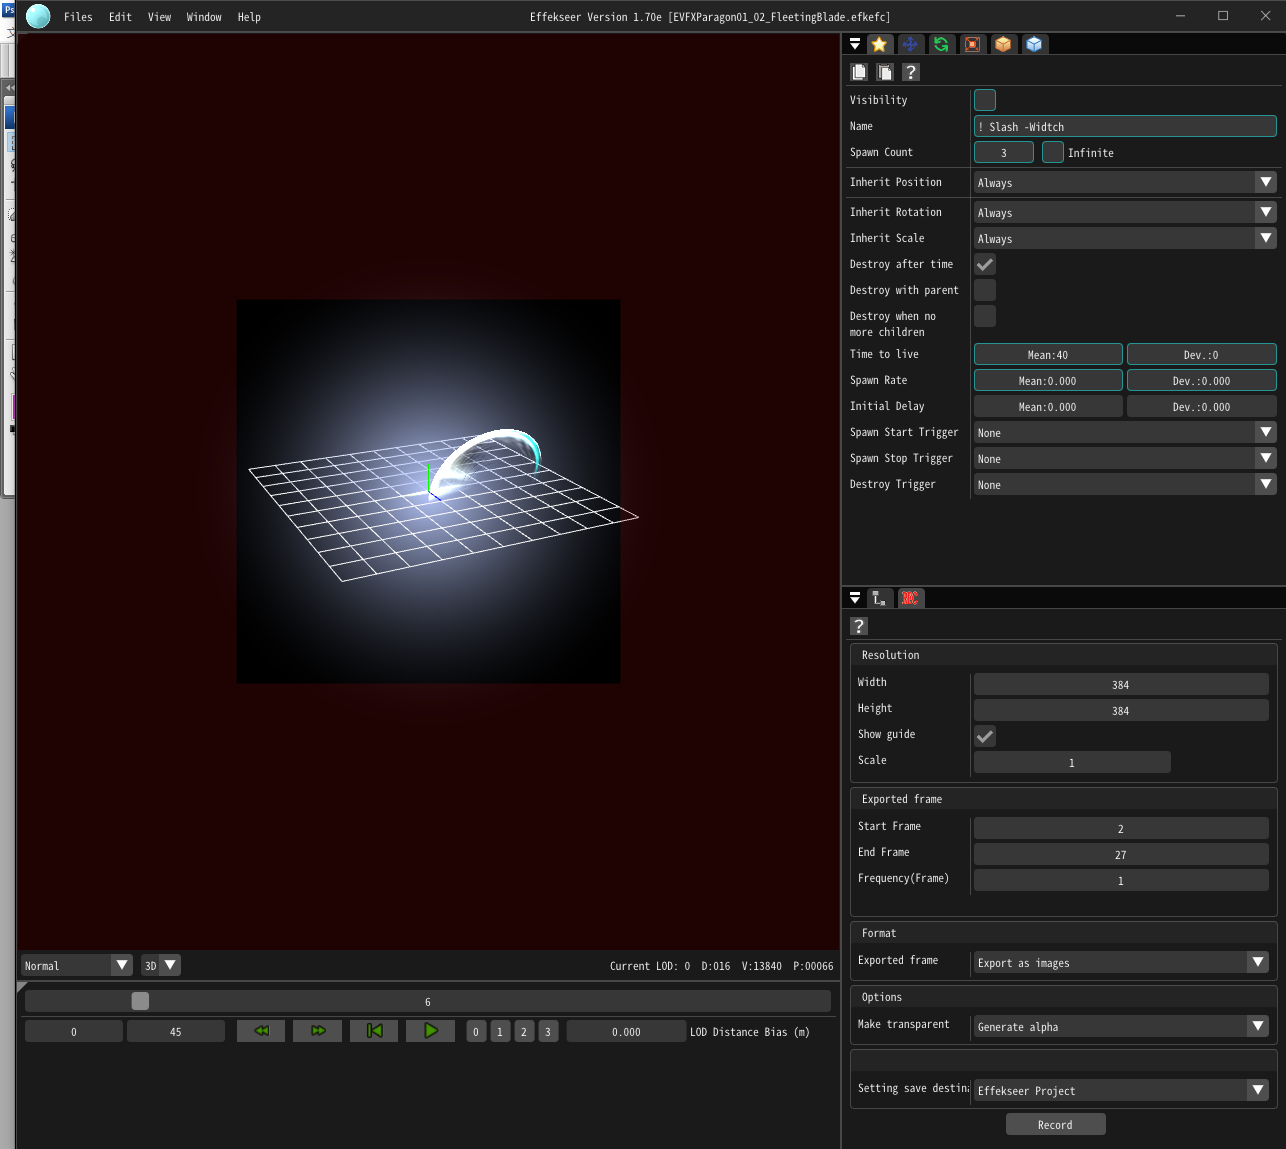
Task: Open the Destroy Trigger dropdown
Action: click(1125, 484)
